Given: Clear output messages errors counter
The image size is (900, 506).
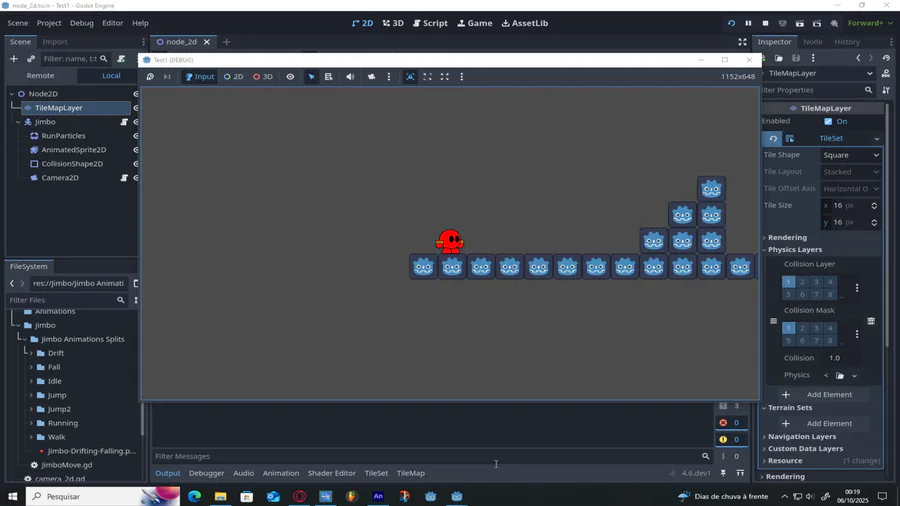Looking at the screenshot, I should (730, 423).
